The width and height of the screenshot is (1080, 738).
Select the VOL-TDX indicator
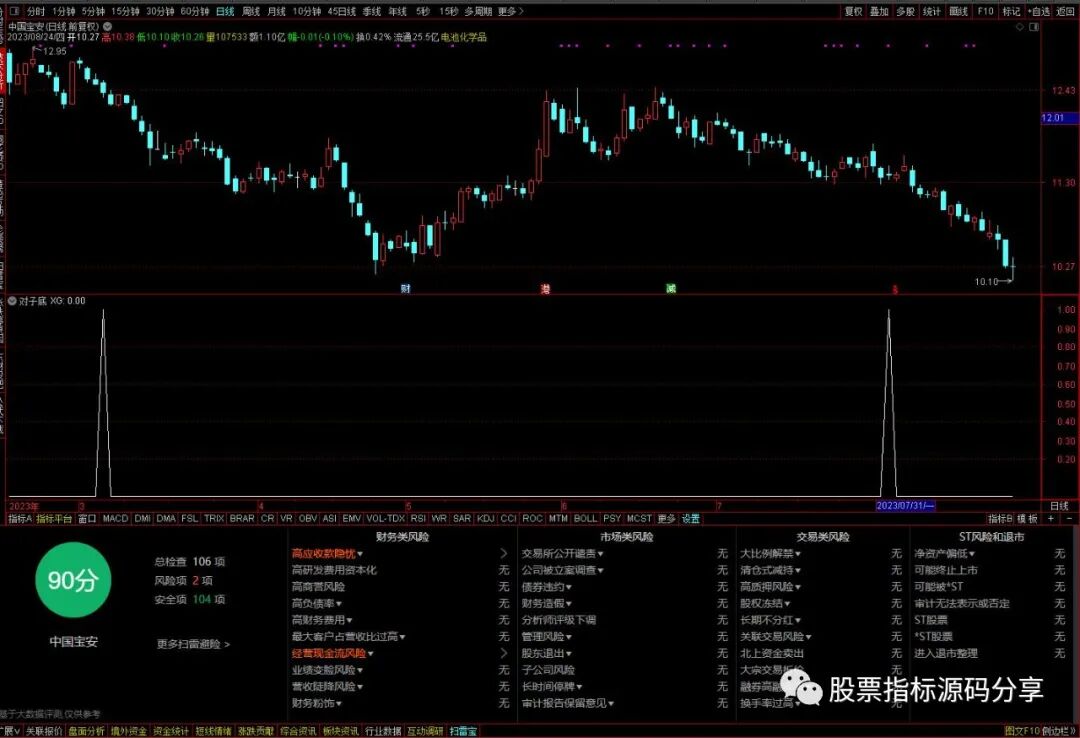385,518
